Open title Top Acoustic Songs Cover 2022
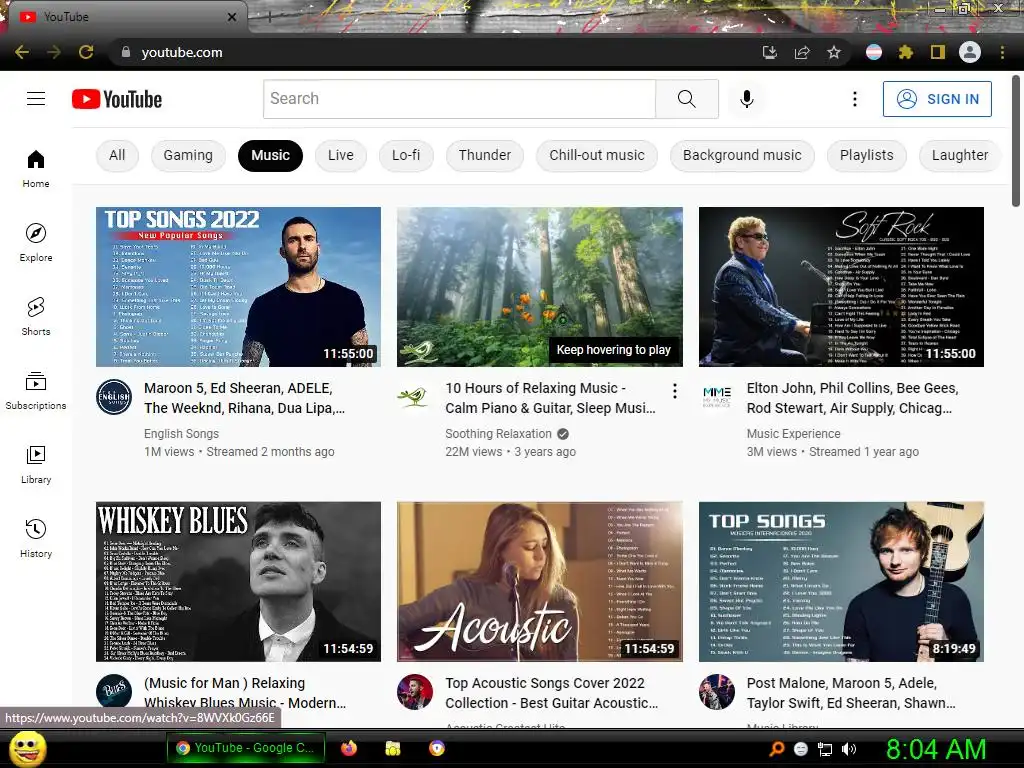Viewport: 1024px width, 768px height. [552, 693]
